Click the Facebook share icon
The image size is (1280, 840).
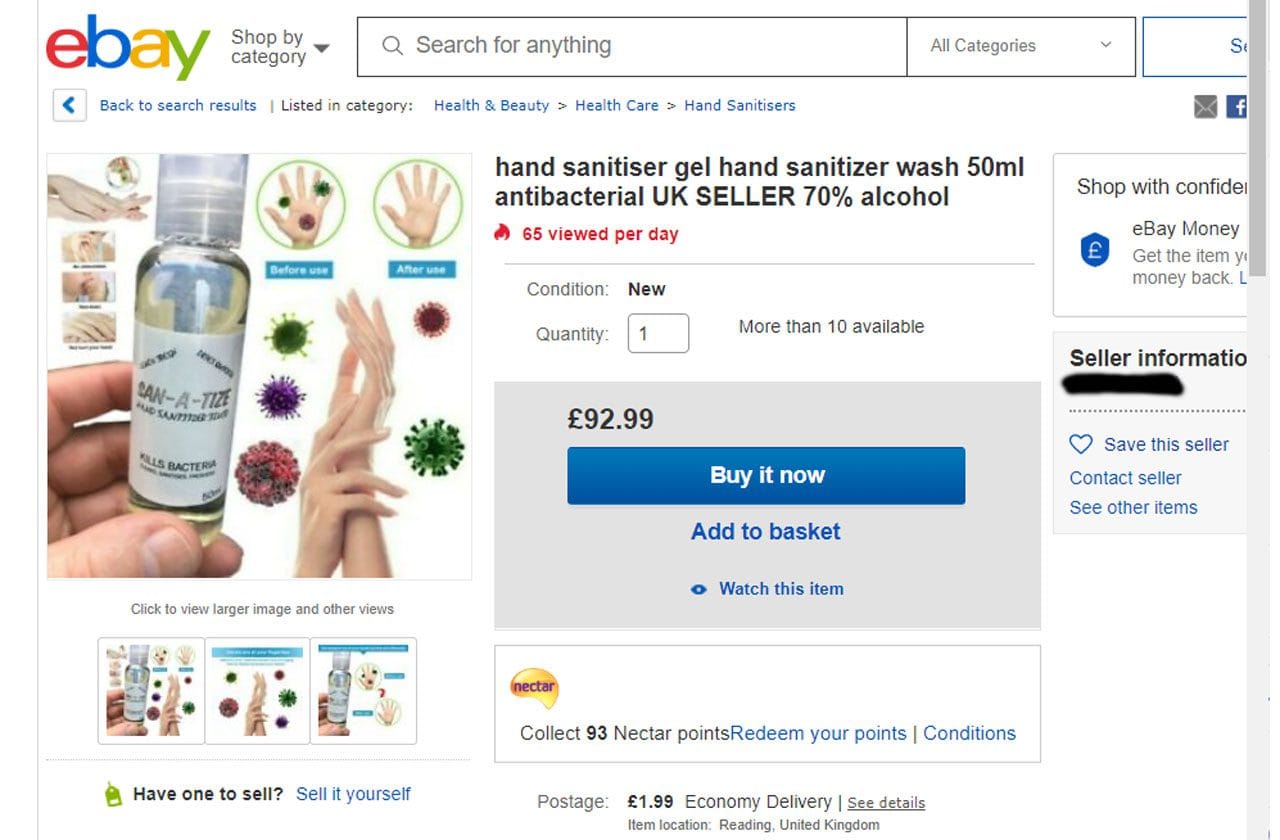(1236, 106)
